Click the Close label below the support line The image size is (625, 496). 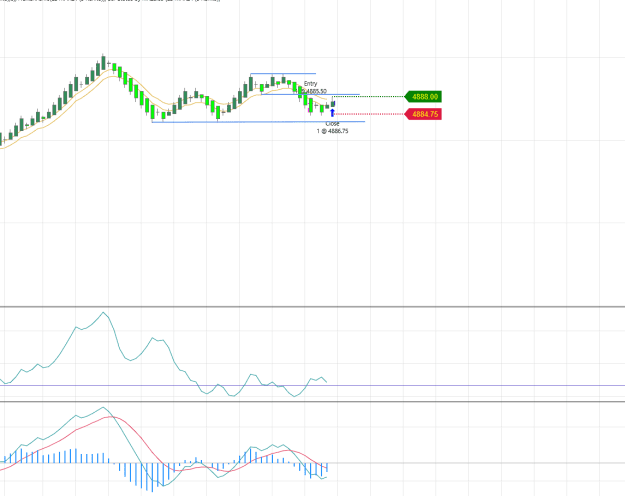click(x=332, y=124)
